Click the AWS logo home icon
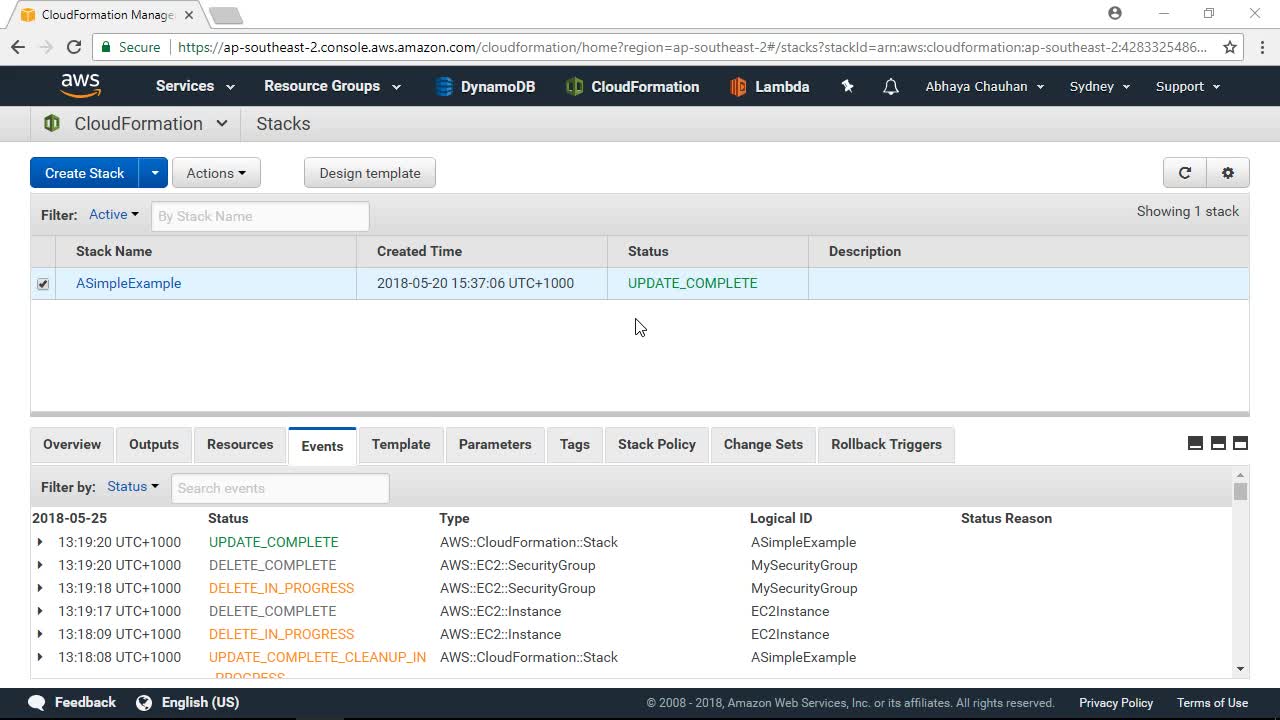Viewport: 1280px width, 720px height. (x=80, y=86)
